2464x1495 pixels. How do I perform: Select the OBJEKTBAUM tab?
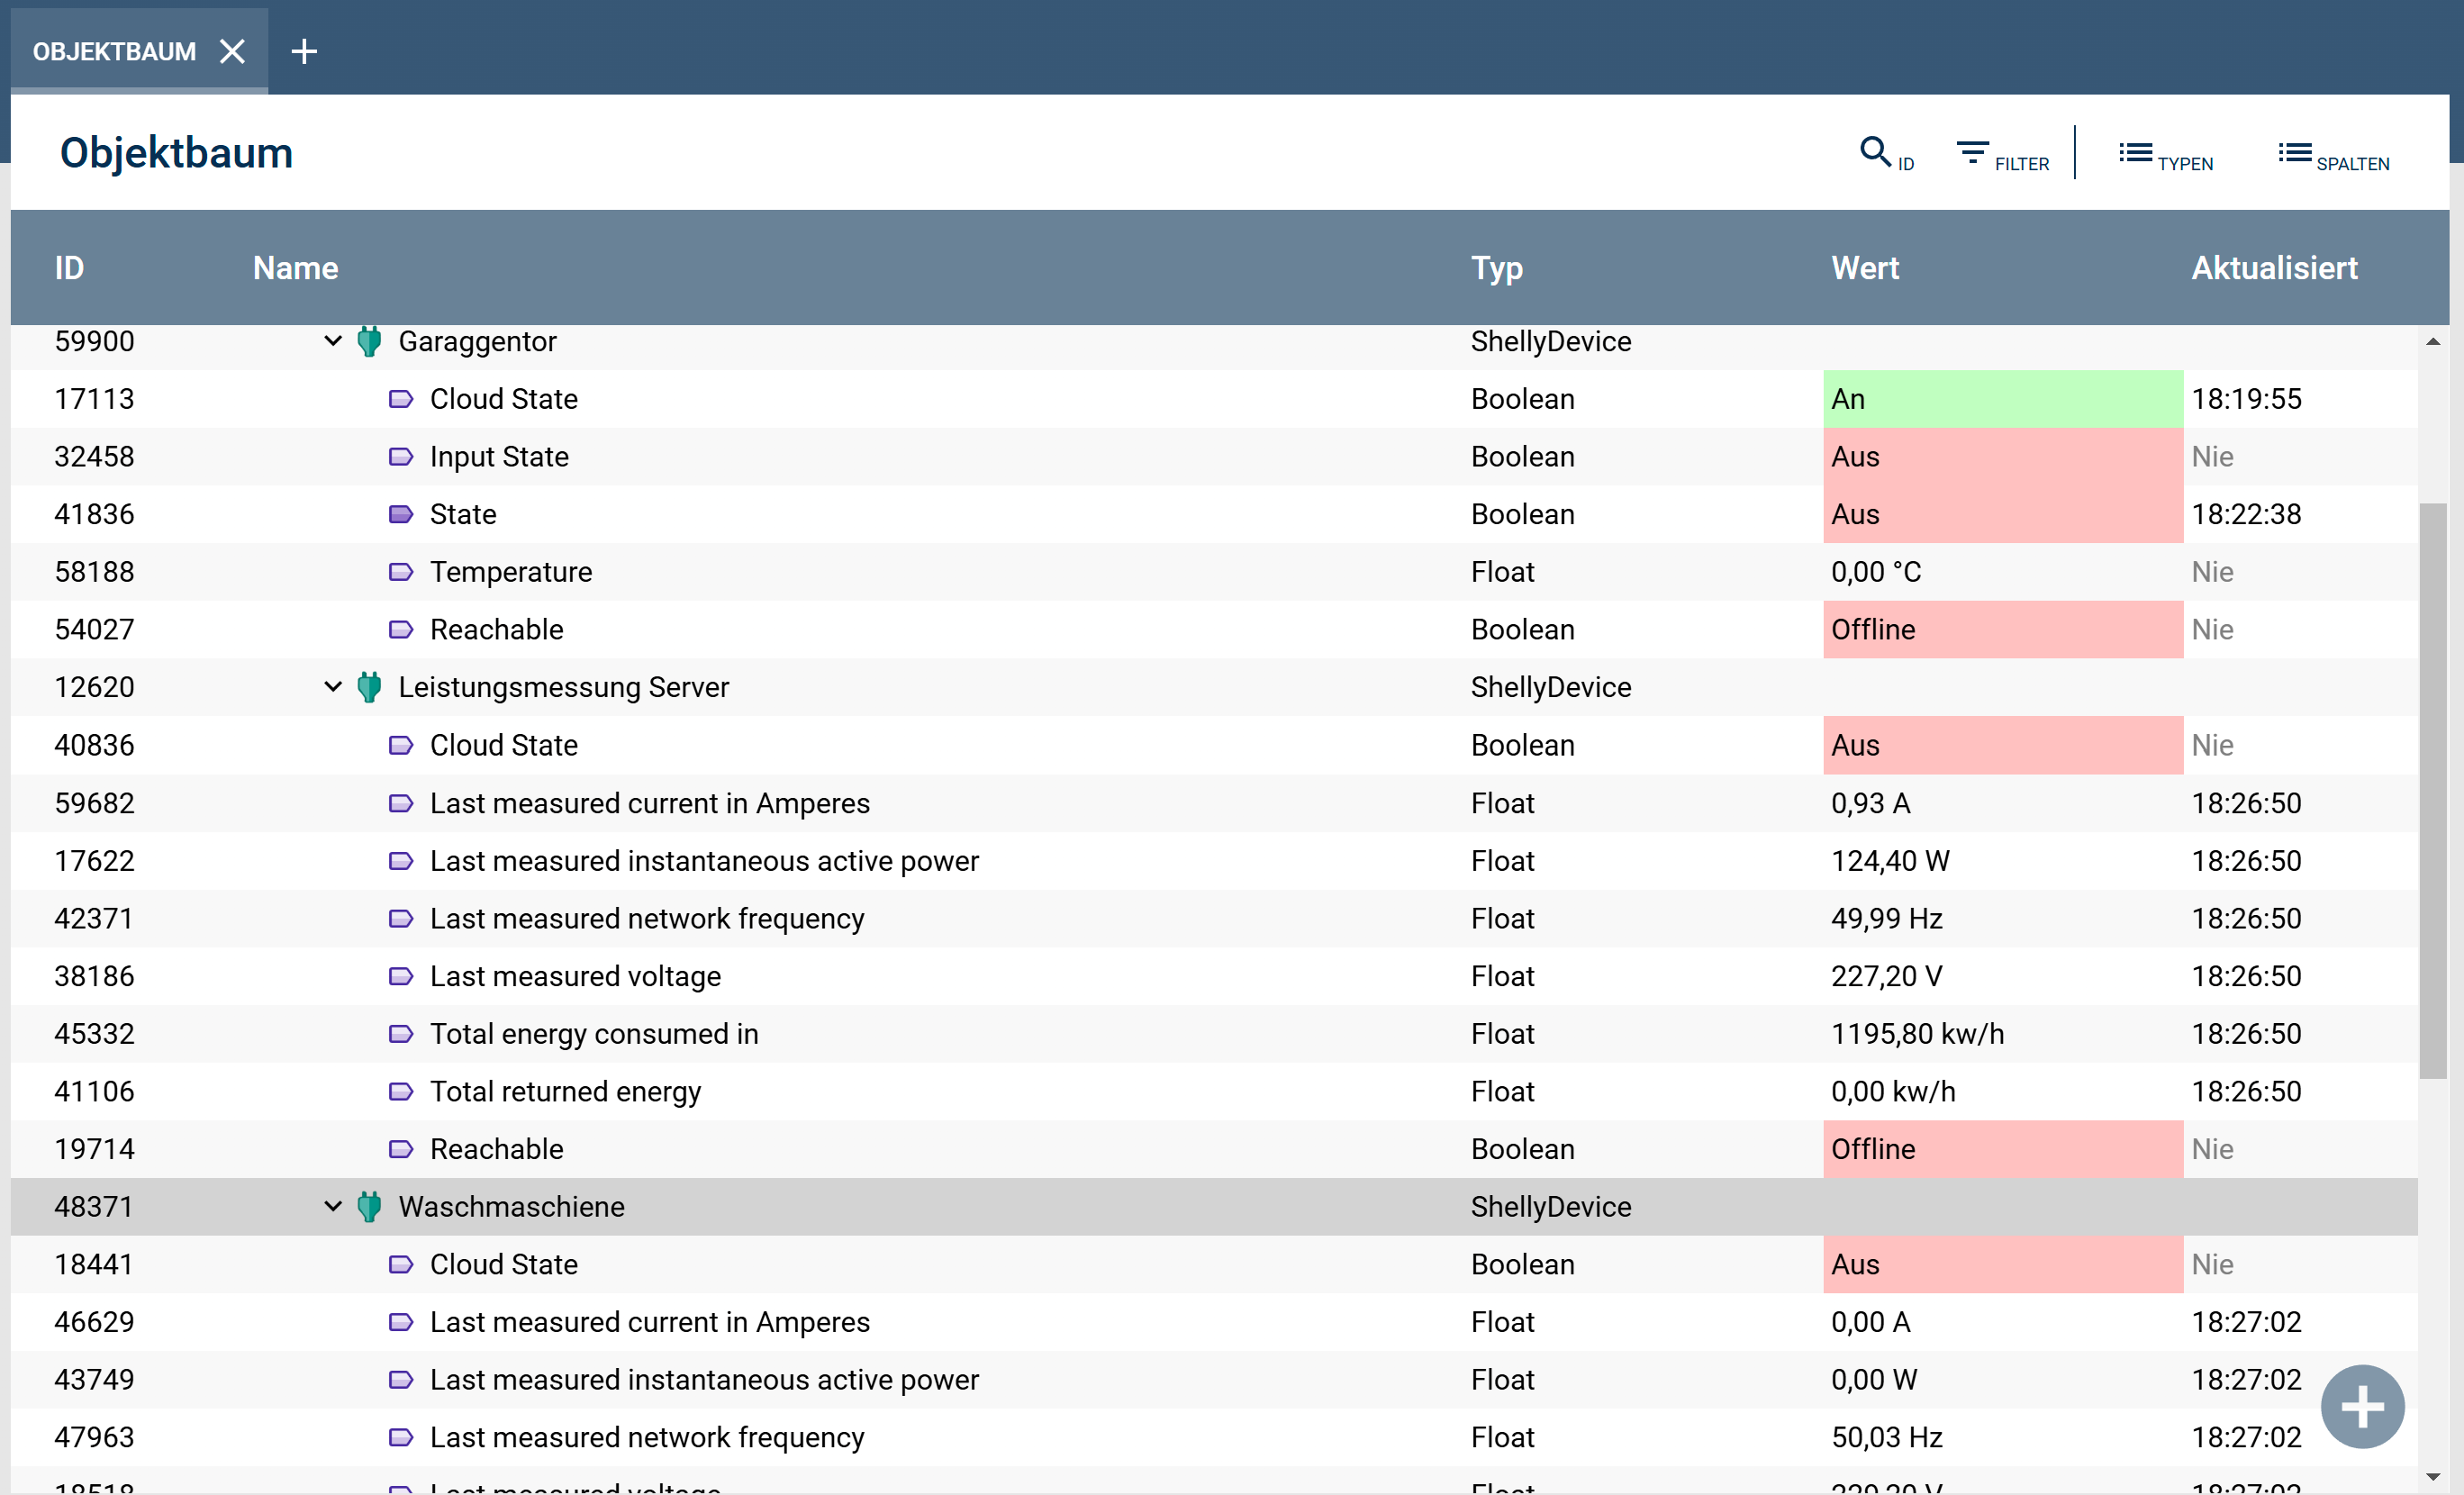pyautogui.click(x=114, y=51)
